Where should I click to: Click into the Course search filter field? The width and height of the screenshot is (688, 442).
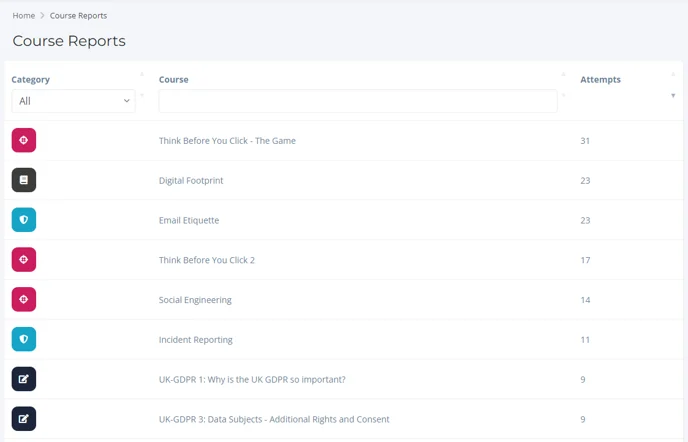(x=358, y=101)
